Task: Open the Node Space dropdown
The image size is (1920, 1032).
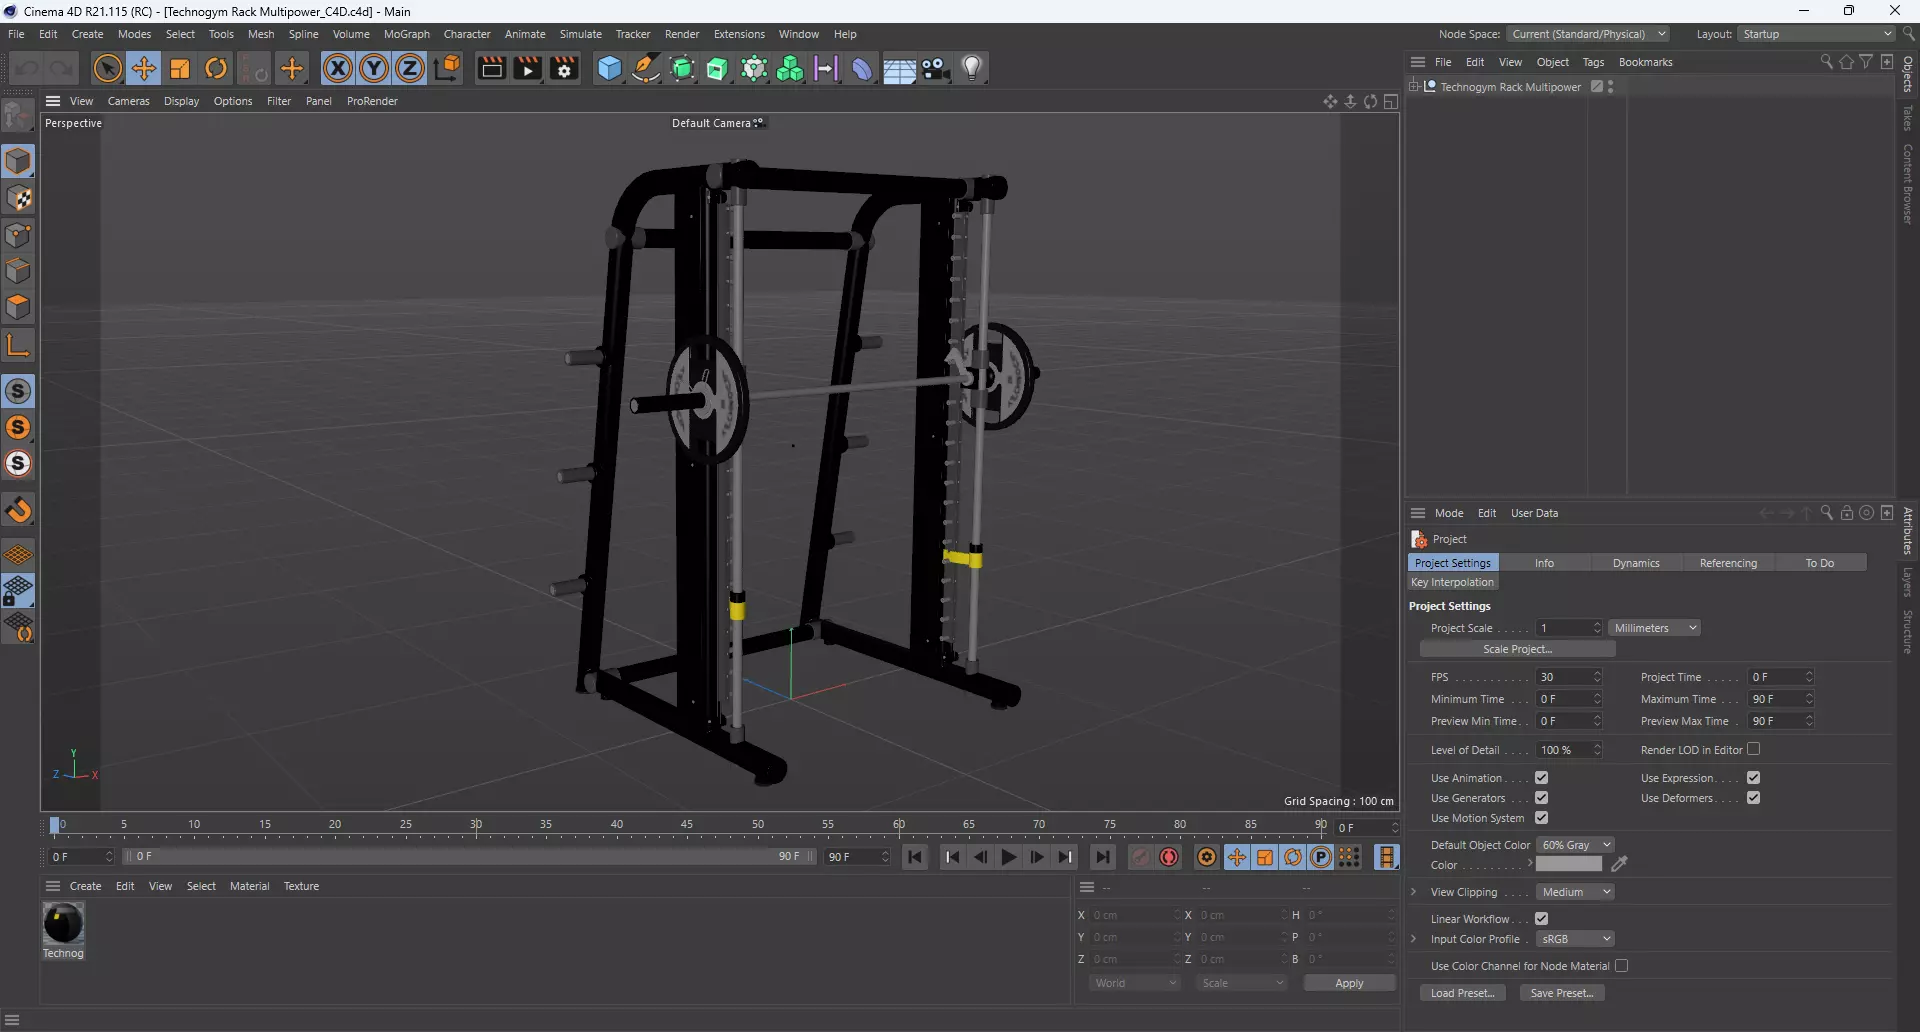Action: click(1587, 34)
